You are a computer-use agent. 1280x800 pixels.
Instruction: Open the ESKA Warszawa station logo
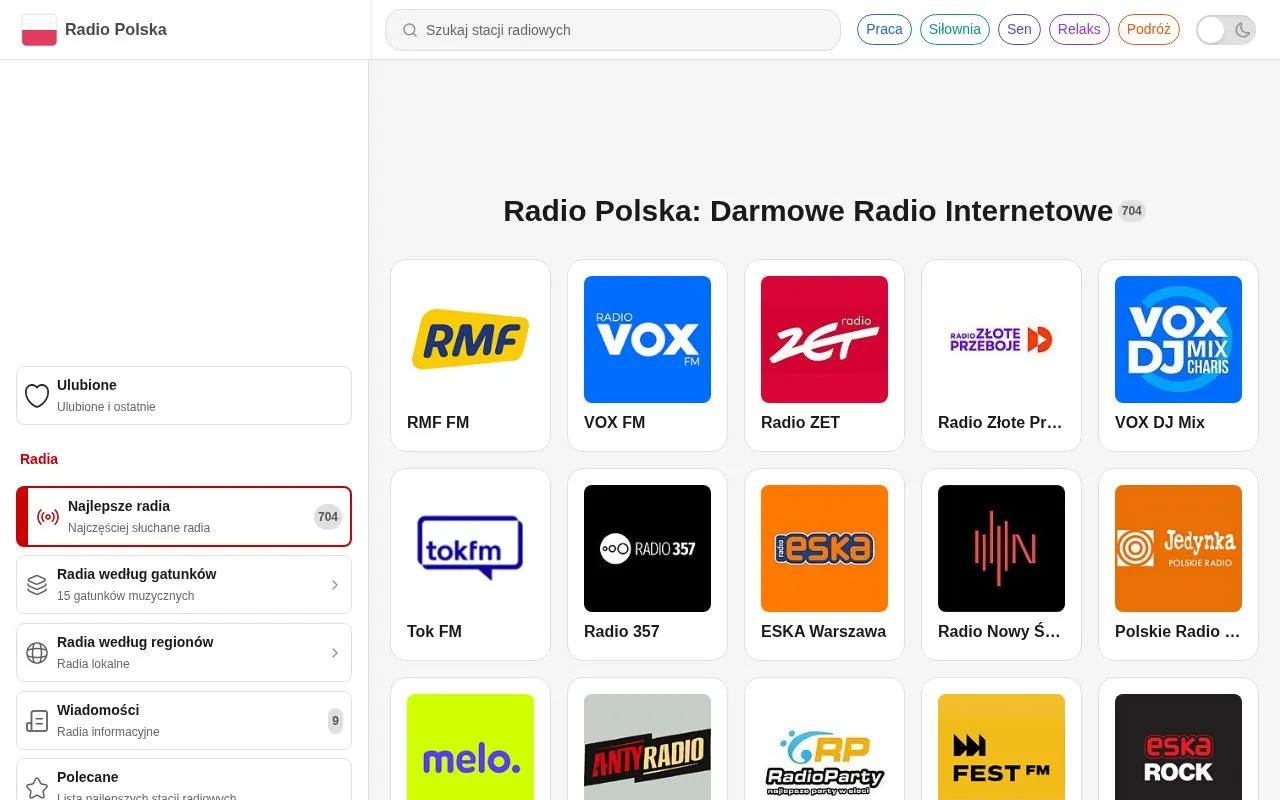(824, 548)
